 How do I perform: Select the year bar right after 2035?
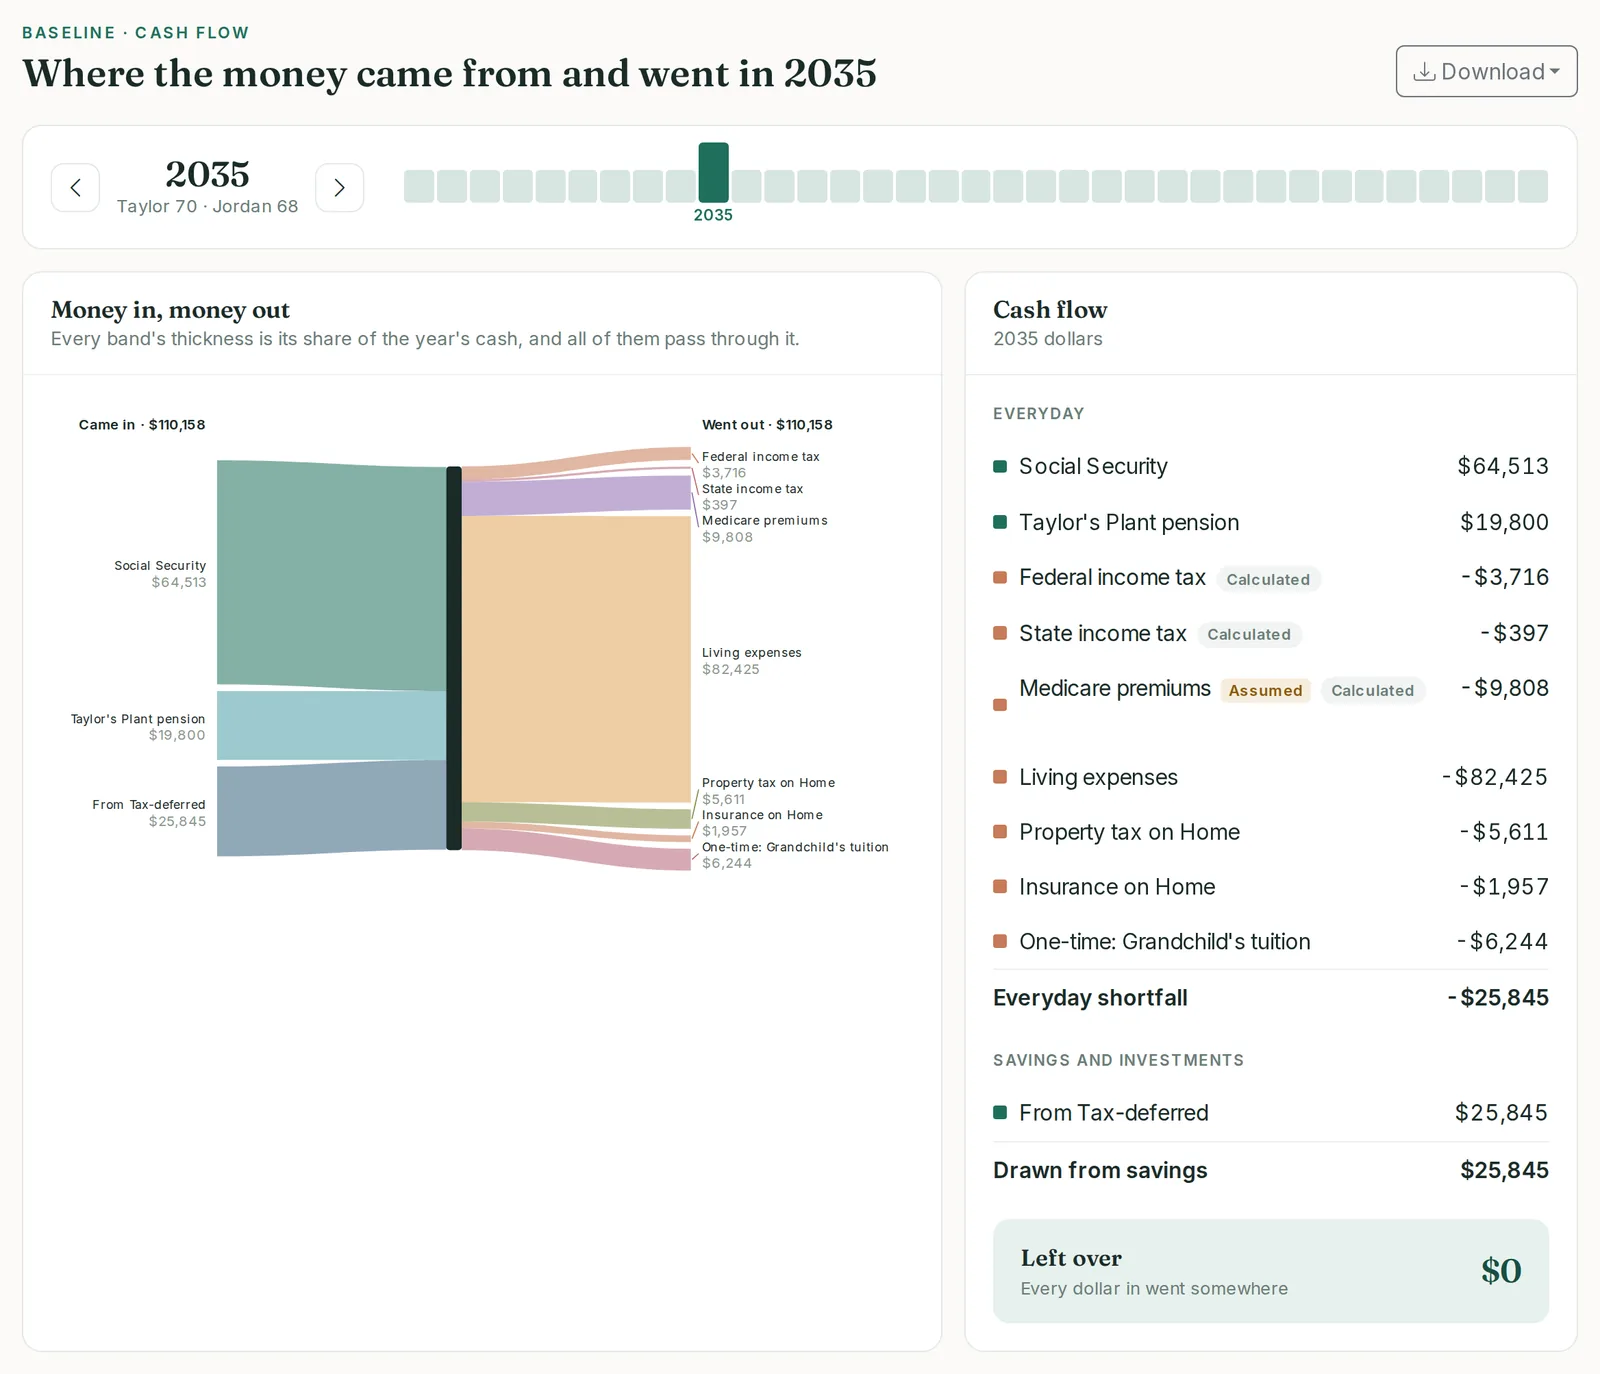tap(746, 186)
